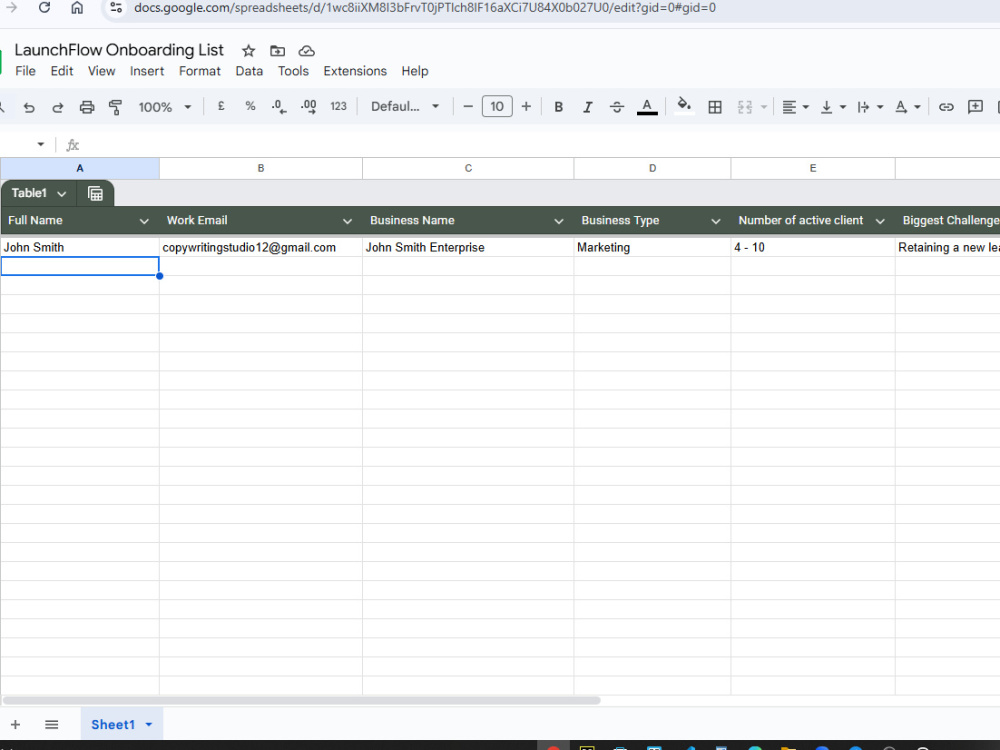Open the Format menu
This screenshot has height=750, width=1000.
200,71
